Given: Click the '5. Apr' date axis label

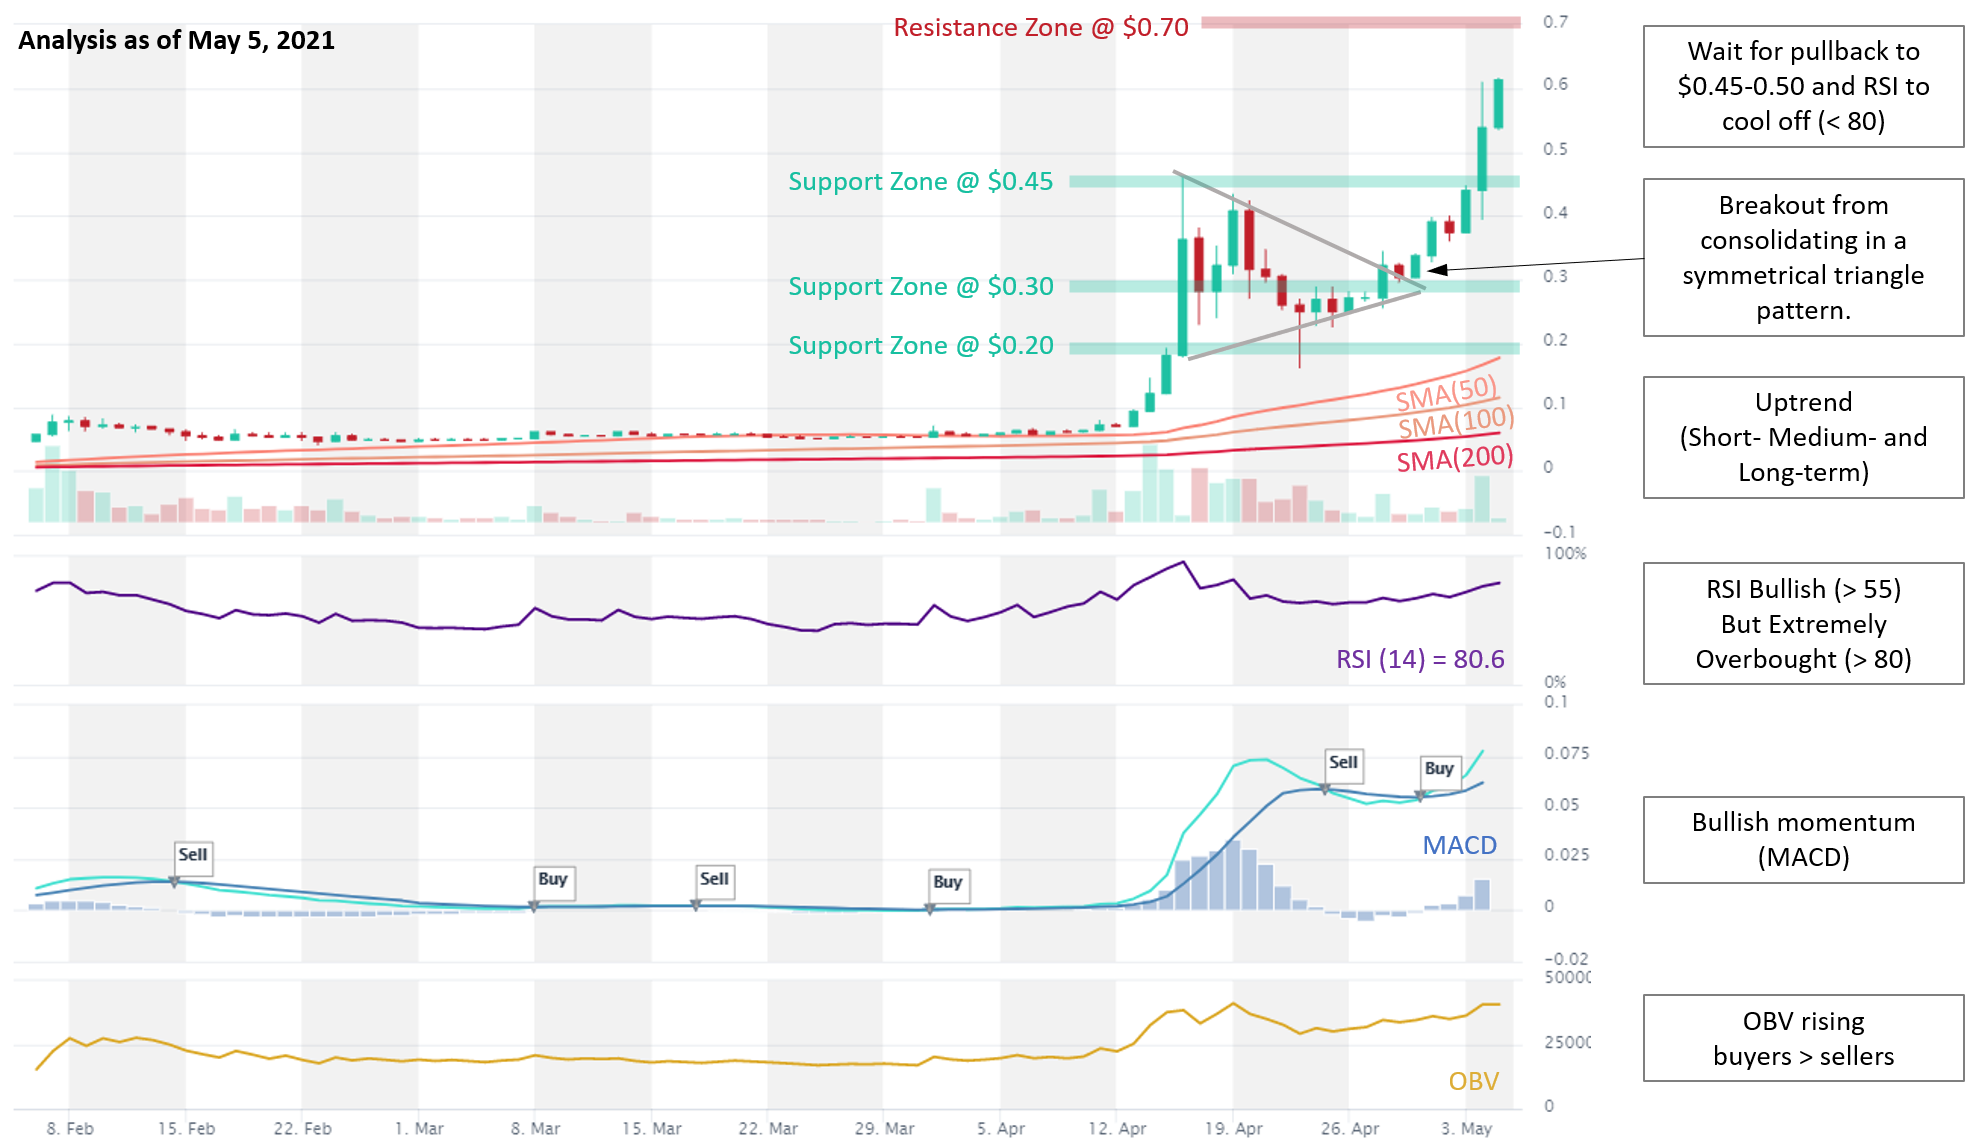Looking at the screenshot, I should [1001, 1128].
